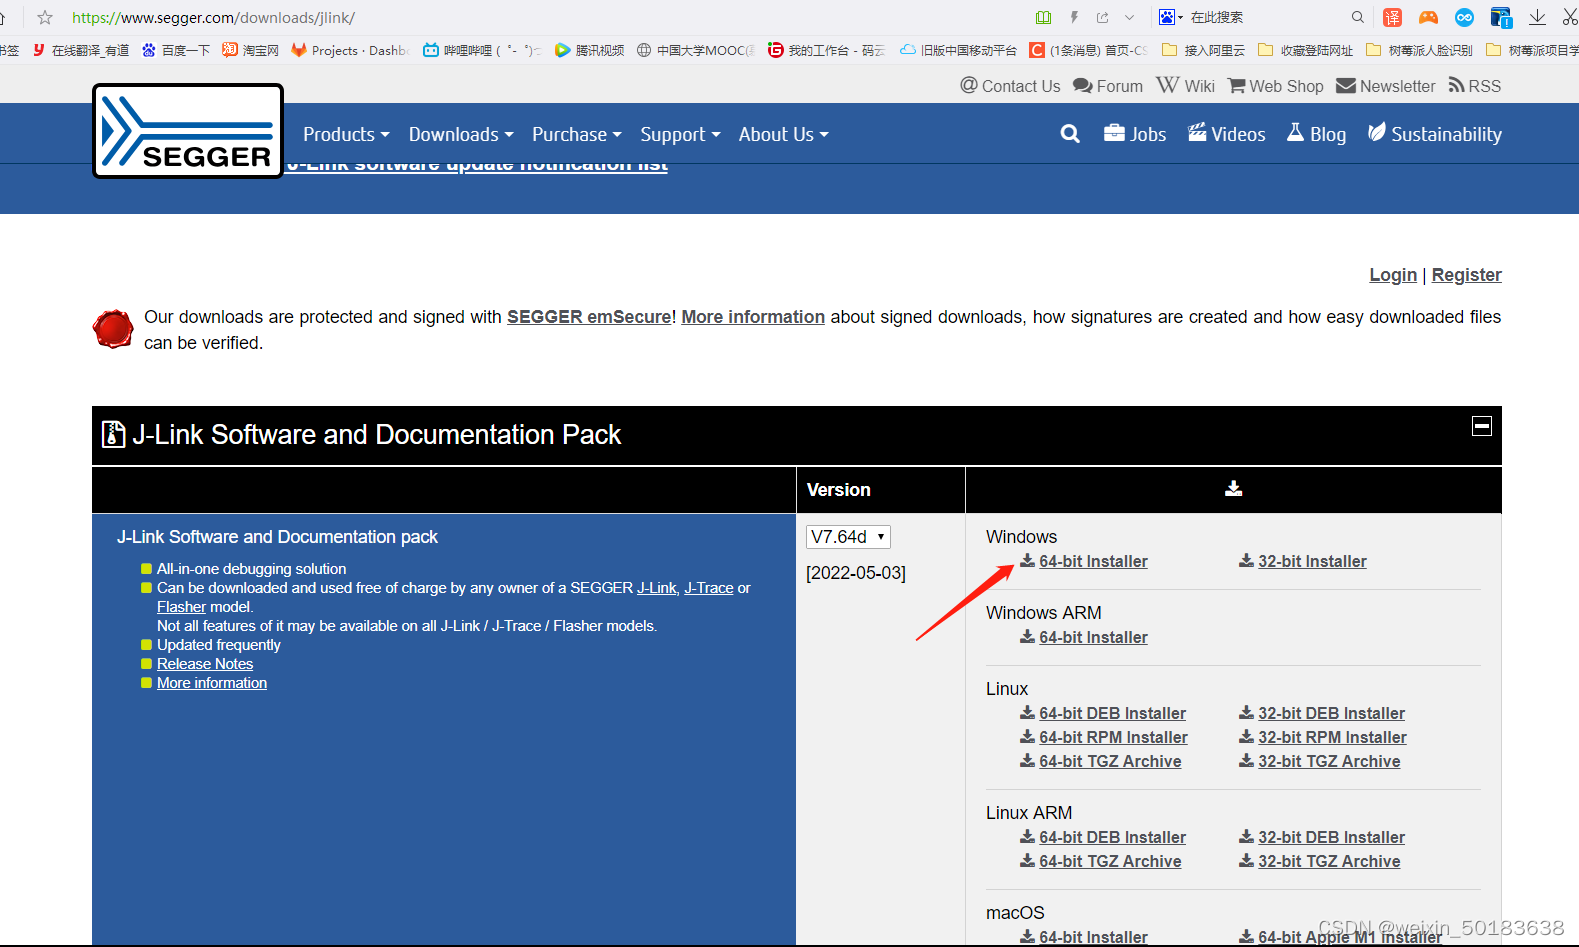Download Linux 64-bit DEB Installer
The width and height of the screenshot is (1579, 947).
(1103, 714)
